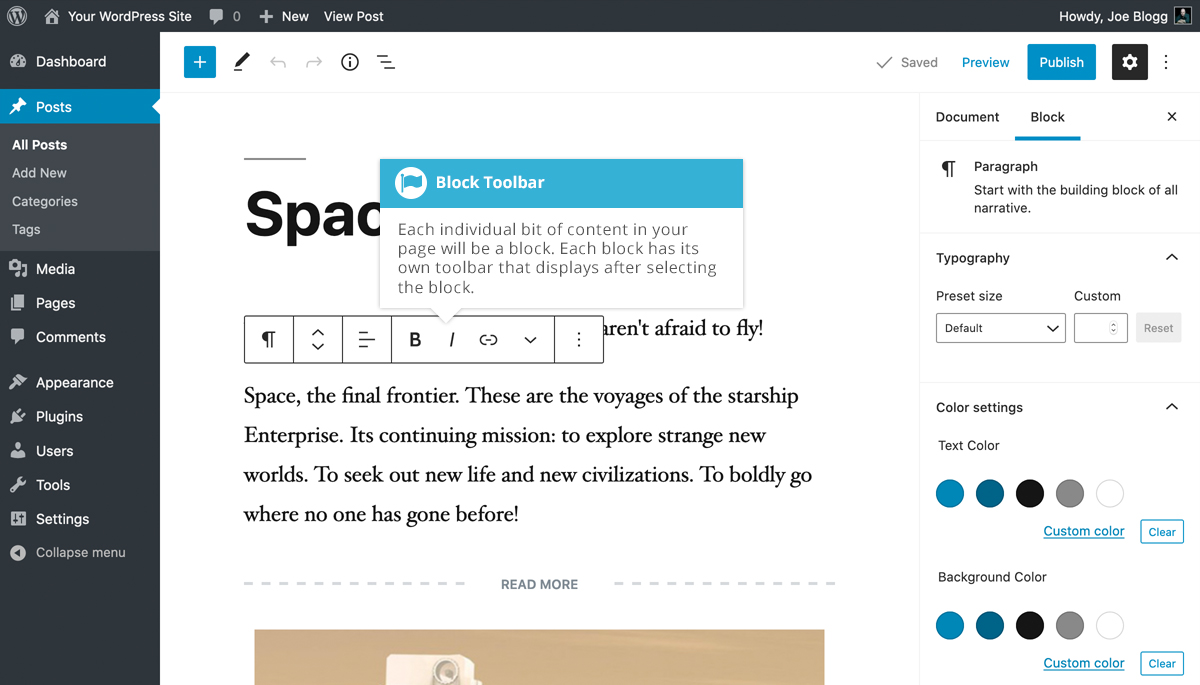
Task: Open the Content structure info icon
Action: click(x=350, y=62)
